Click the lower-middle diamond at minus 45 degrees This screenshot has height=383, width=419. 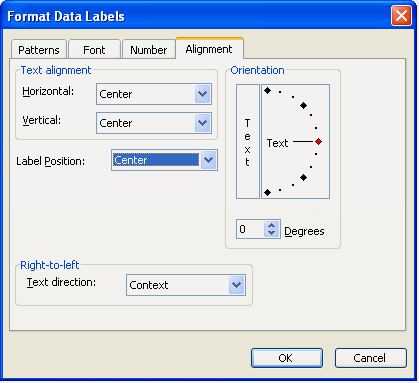click(303, 178)
